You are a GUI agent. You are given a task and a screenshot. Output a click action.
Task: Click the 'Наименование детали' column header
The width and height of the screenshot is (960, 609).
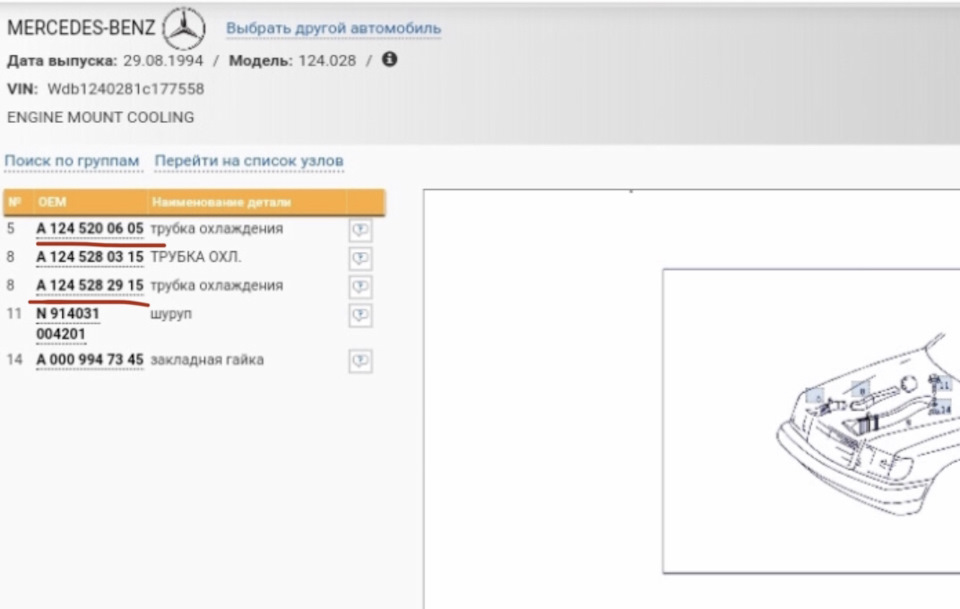221,202
